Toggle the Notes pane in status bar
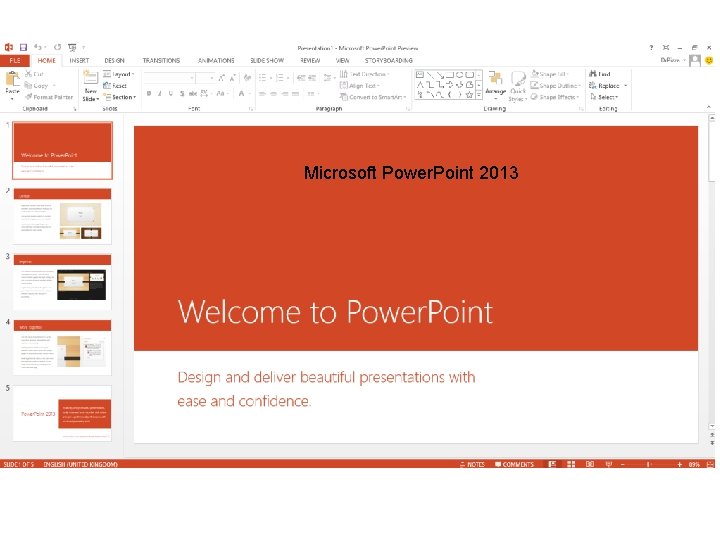The width and height of the screenshot is (720, 540). [x=472, y=464]
